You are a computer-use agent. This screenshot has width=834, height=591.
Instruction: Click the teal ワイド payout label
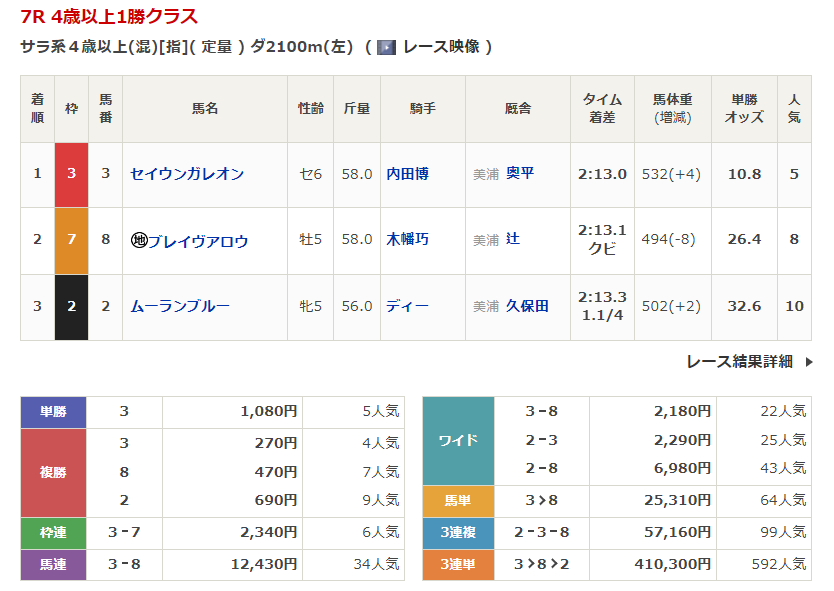click(458, 440)
